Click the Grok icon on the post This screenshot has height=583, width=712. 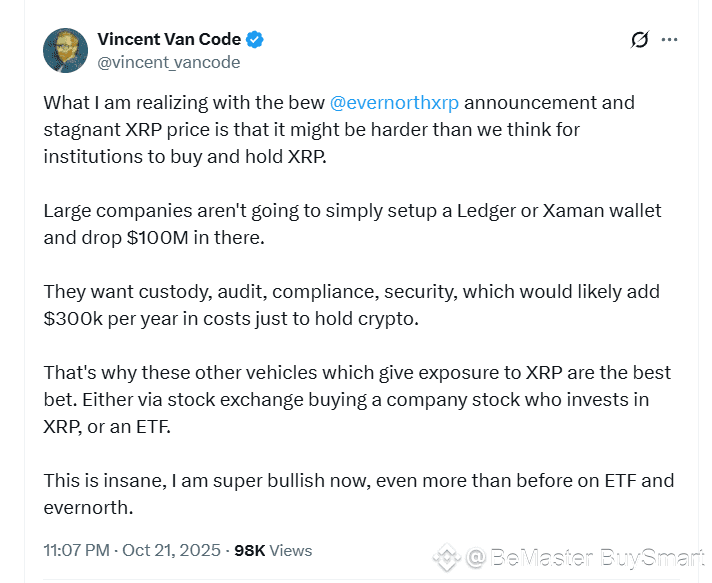[640, 40]
